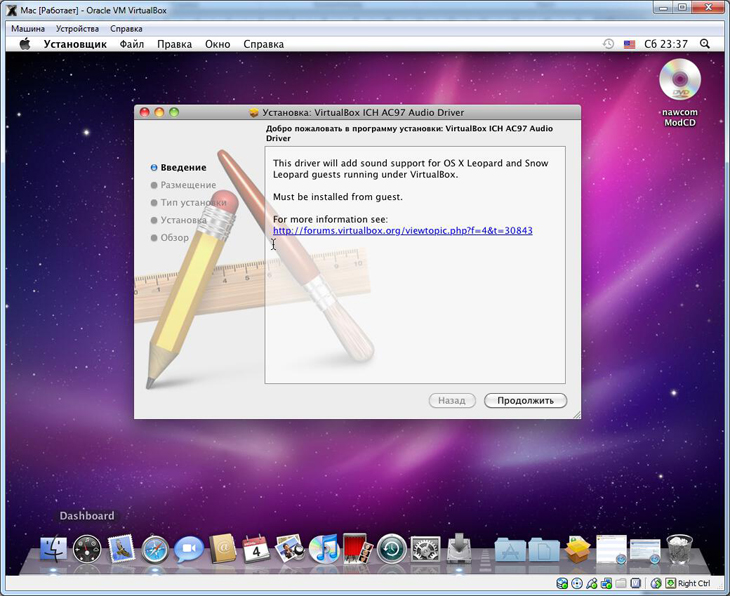
Task: Click VirtualBox shared folders status icon
Action: tap(621, 583)
